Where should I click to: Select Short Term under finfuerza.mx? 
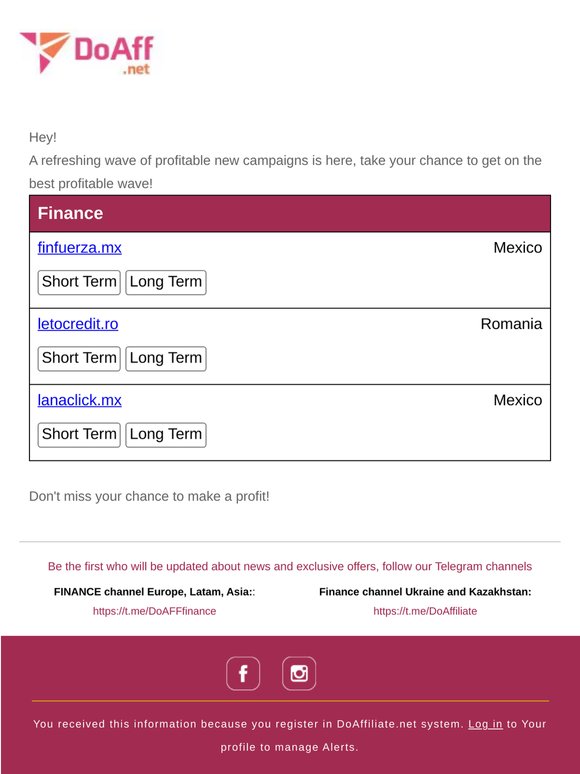click(x=79, y=282)
